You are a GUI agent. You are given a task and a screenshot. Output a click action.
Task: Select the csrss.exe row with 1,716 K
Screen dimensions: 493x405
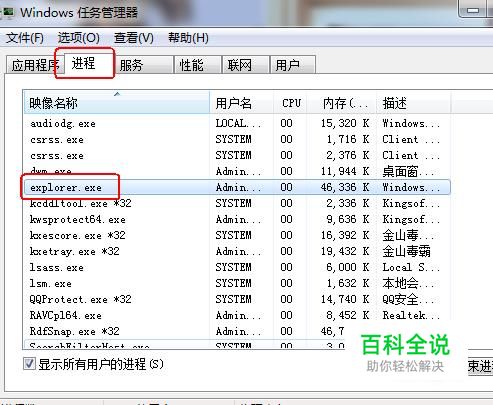(x=237, y=139)
